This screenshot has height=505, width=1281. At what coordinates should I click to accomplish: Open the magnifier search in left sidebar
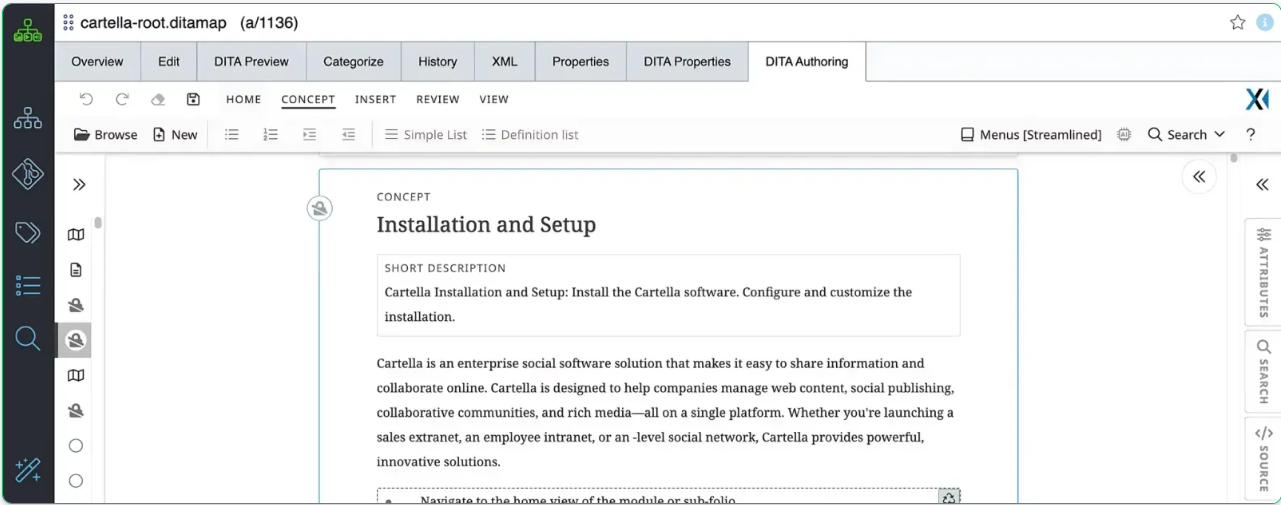click(x=28, y=339)
